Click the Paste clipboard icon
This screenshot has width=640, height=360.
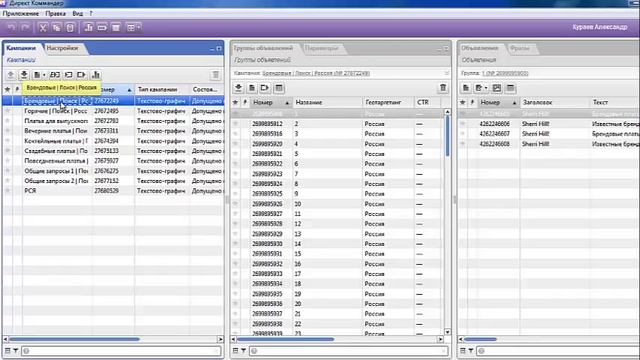tap(70, 28)
